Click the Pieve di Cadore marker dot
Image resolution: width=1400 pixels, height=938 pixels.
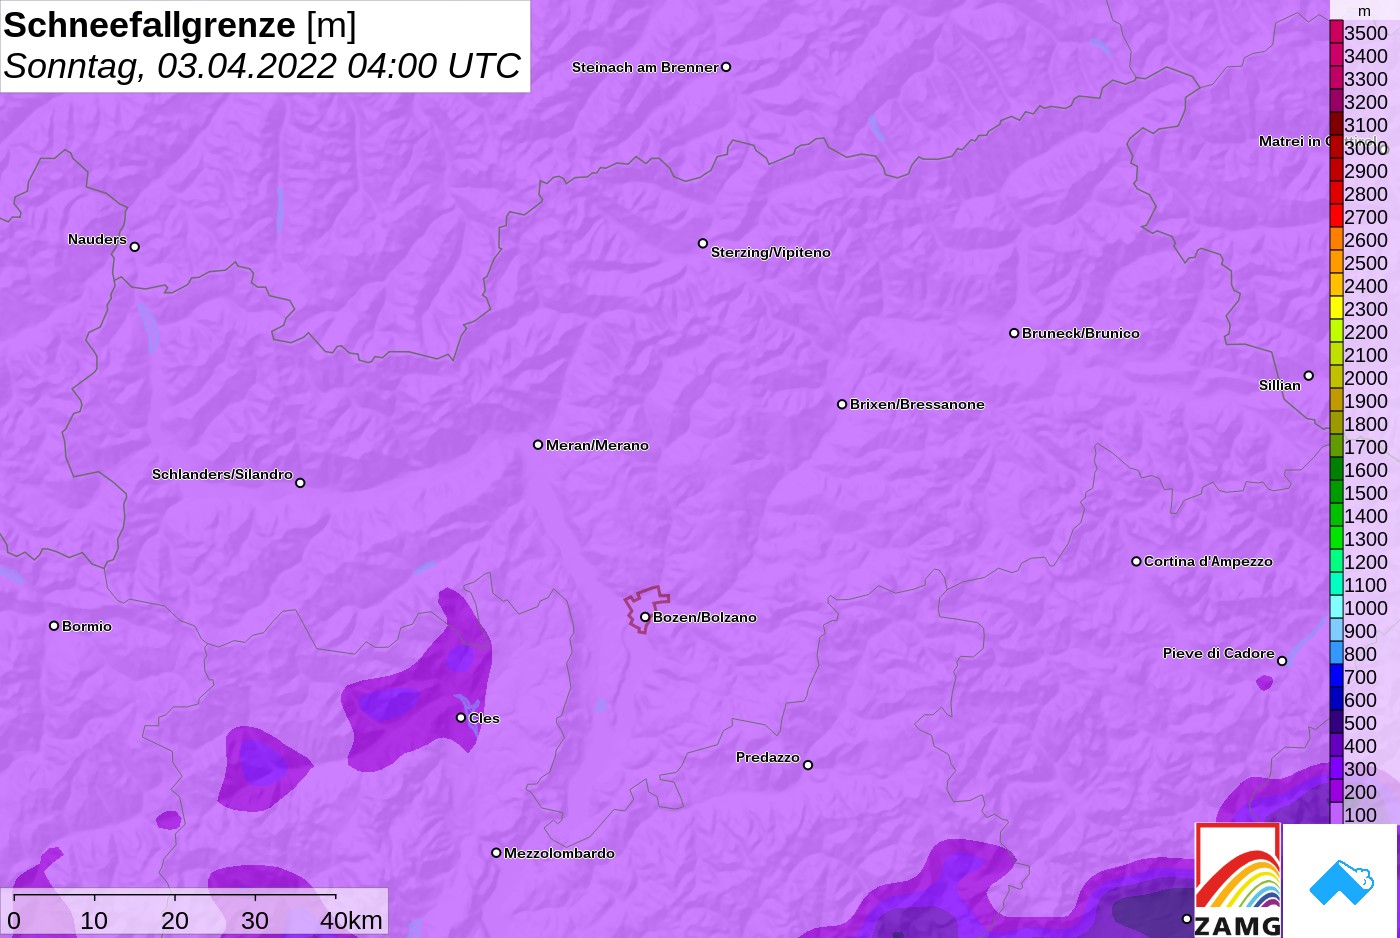(x=1282, y=661)
